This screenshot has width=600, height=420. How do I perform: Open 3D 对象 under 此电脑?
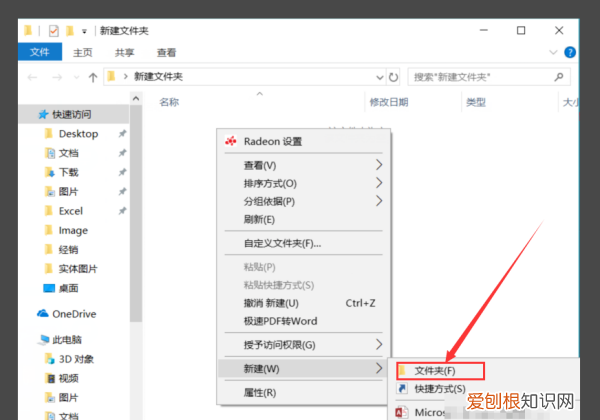point(76,359)
